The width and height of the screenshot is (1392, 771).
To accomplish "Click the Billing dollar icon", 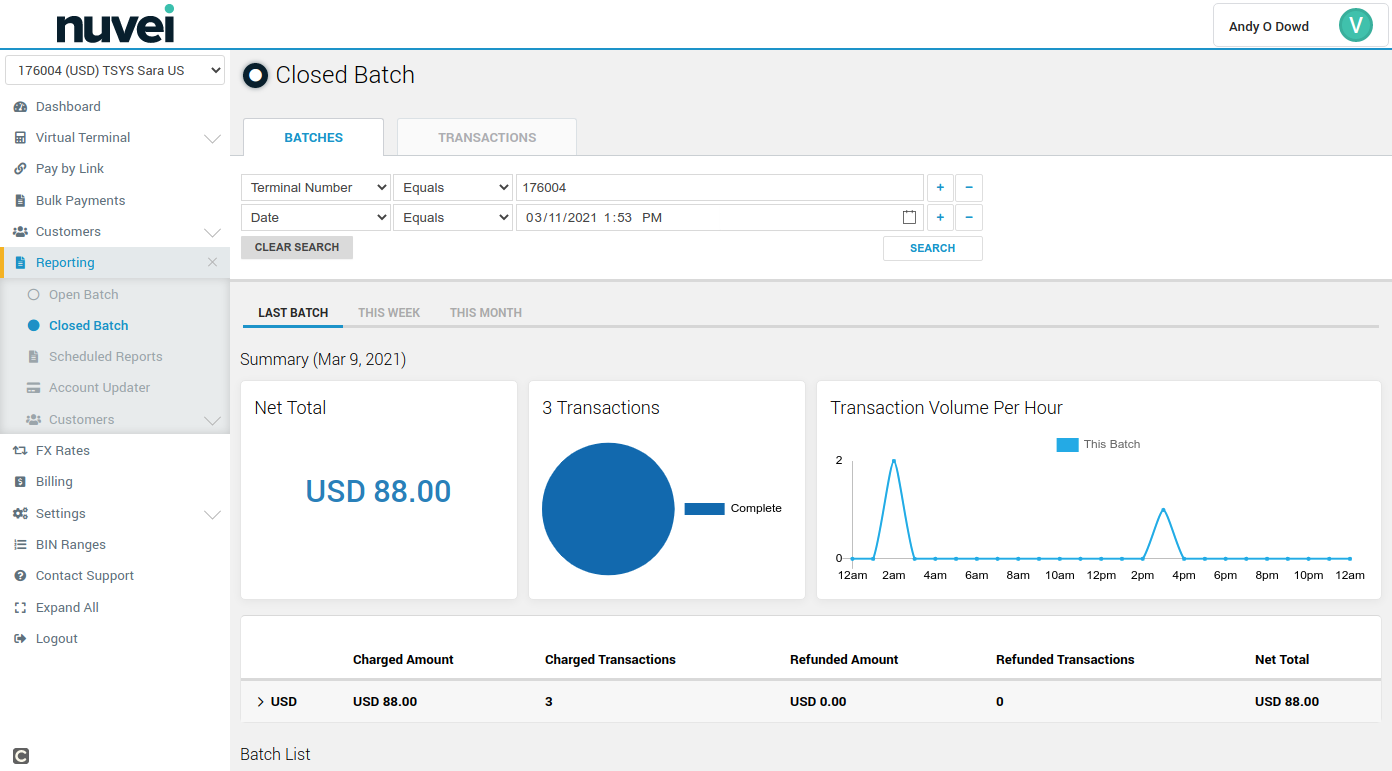I will (20, 482).
